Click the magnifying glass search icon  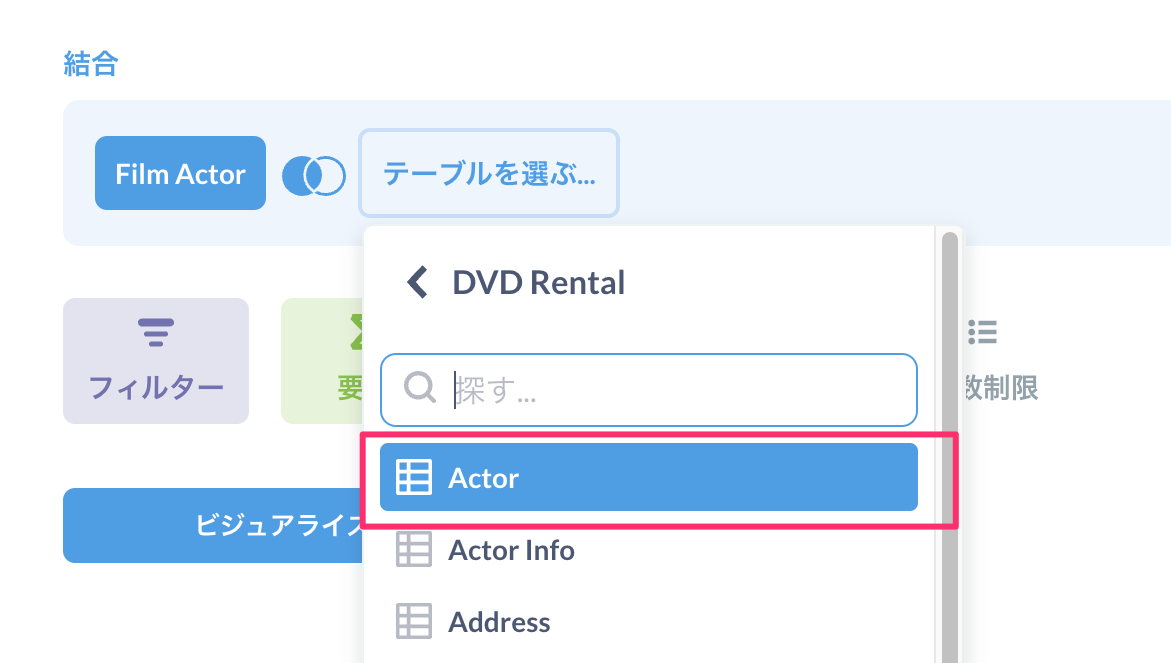(420, 387)
